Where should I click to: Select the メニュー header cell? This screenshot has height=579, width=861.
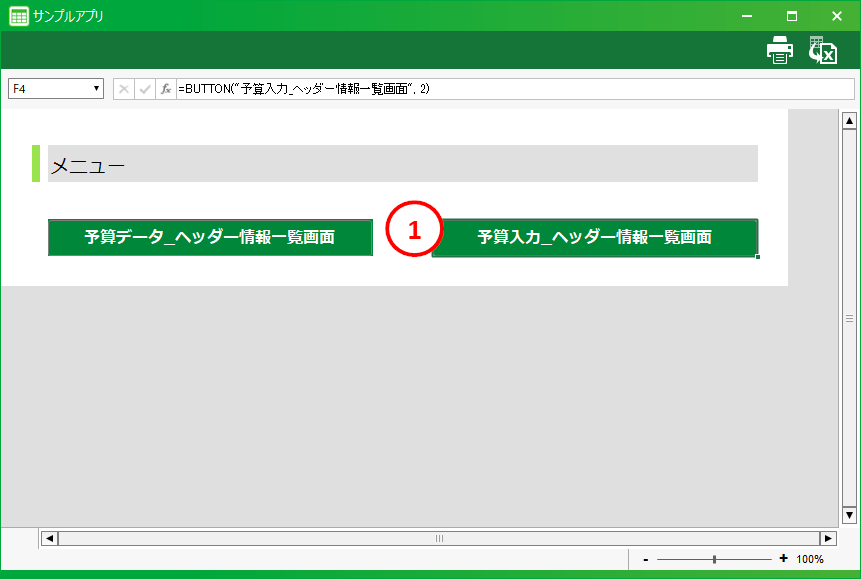tap(402, 164)
